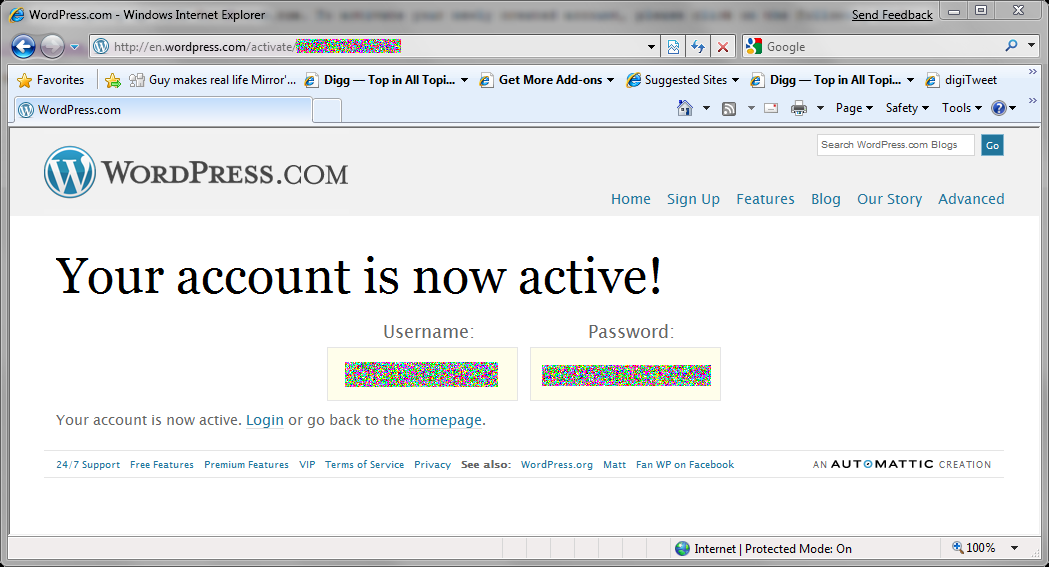Click the Compatibility View icon
The height and width of the screenshot is (567, 1049).
pyautogui.click(x=673, y=46)
